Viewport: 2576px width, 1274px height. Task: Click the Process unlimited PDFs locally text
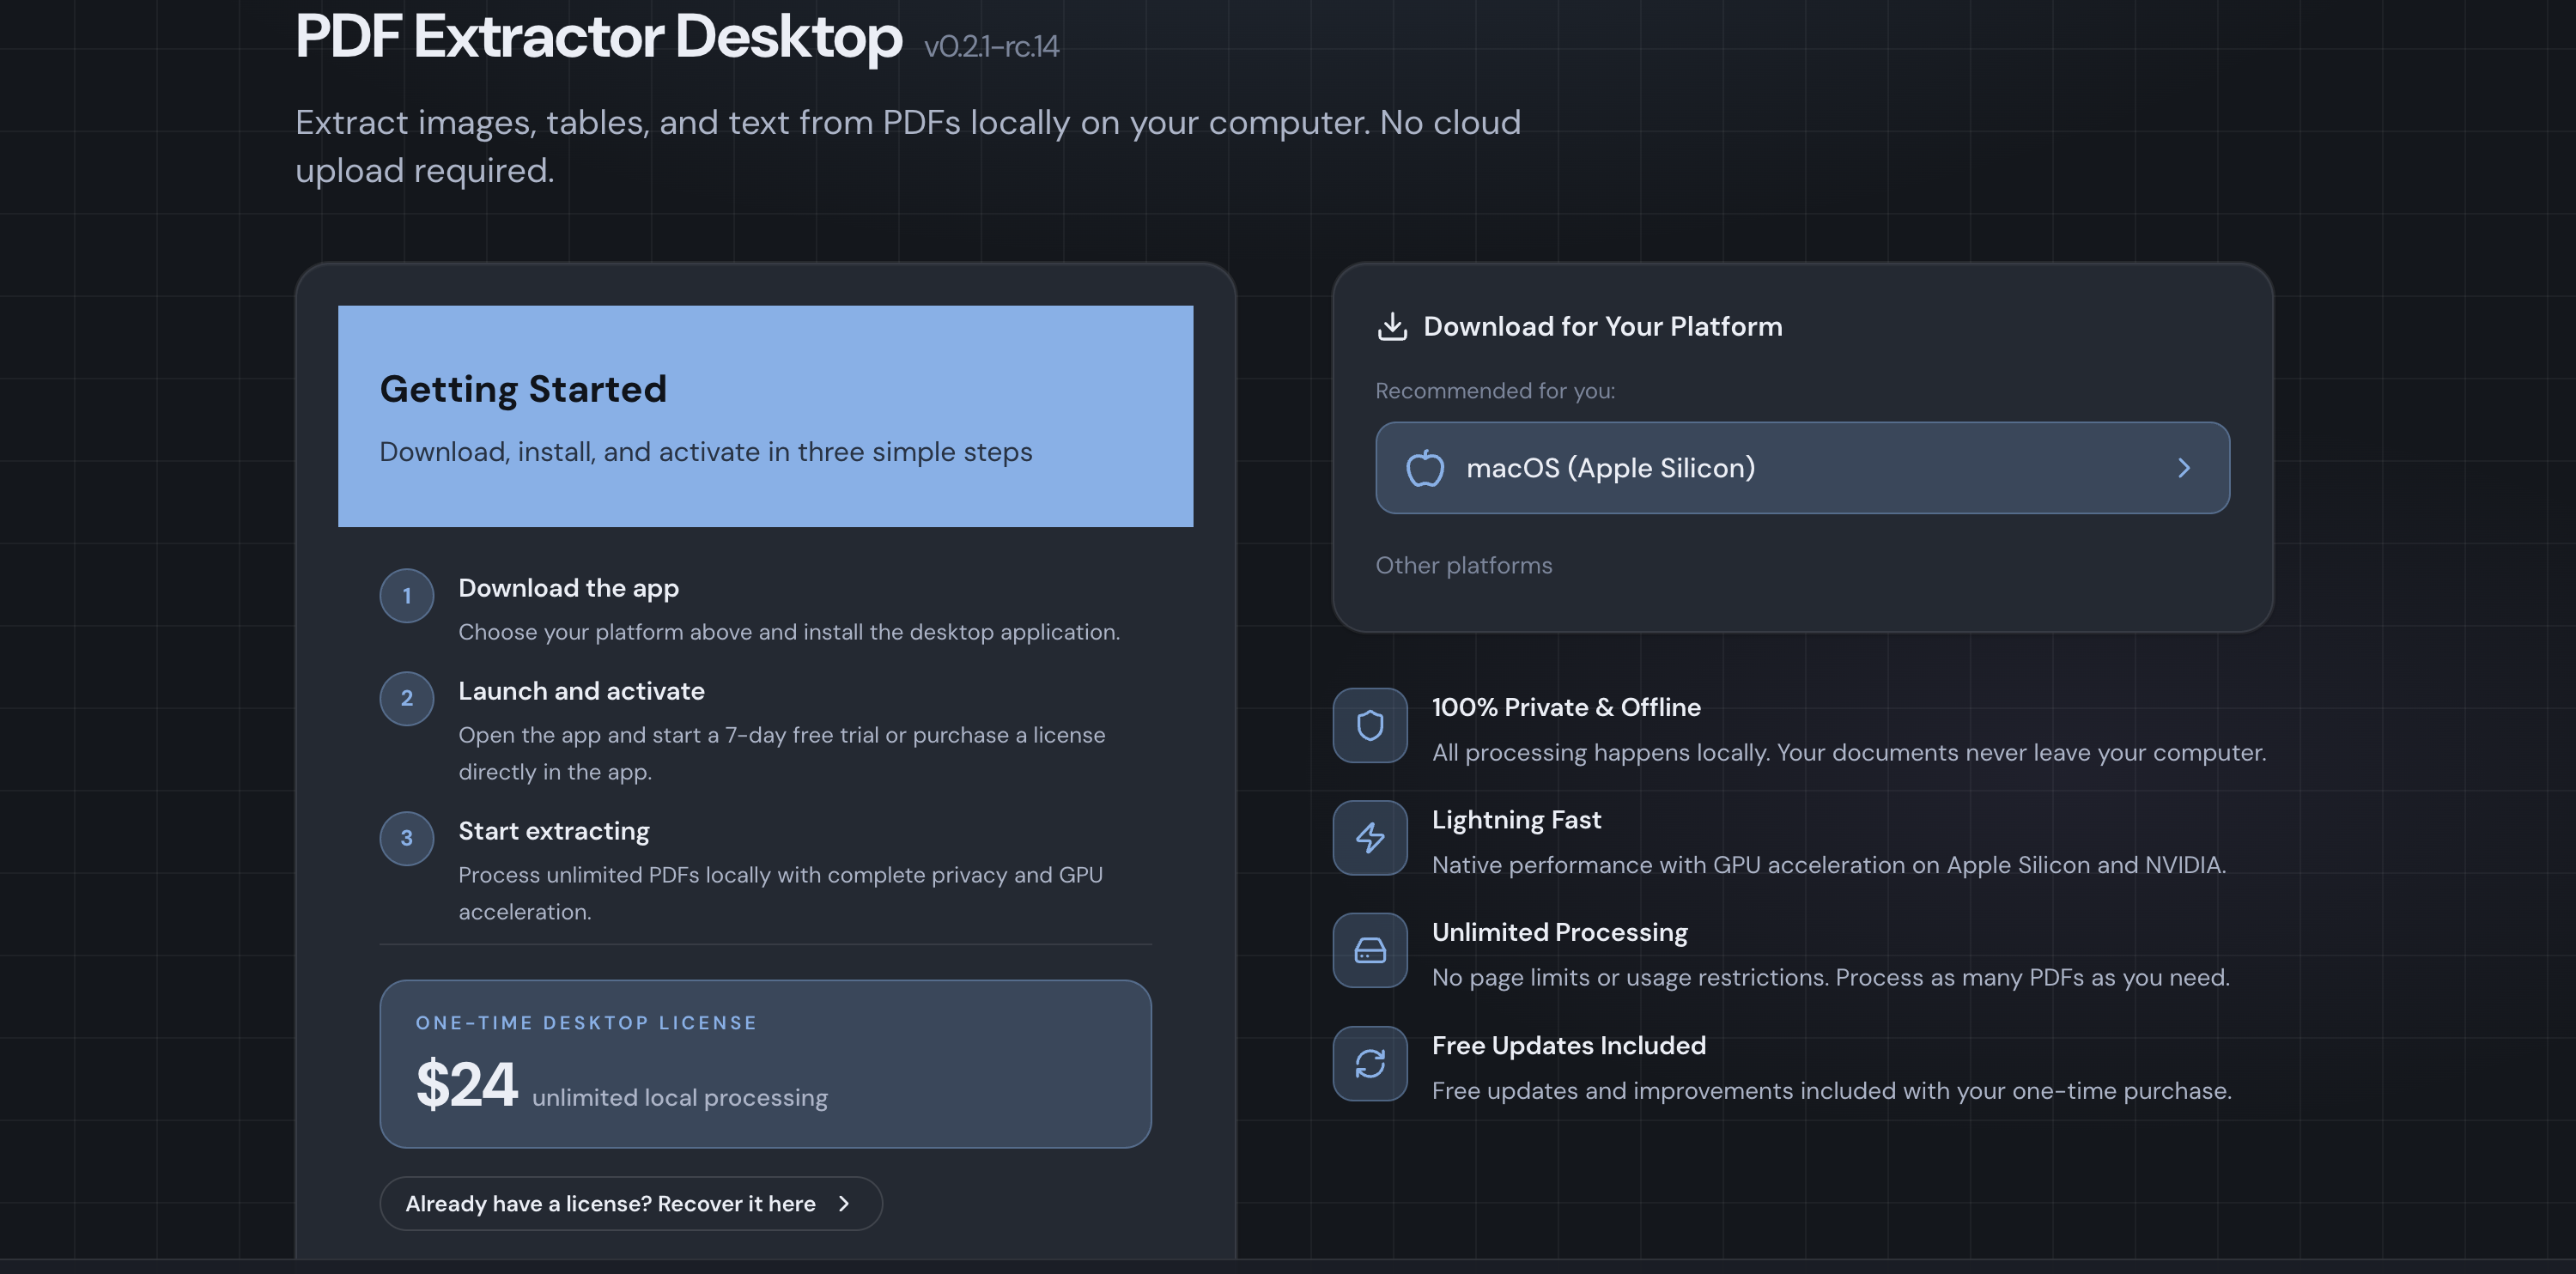pos(781,893)
